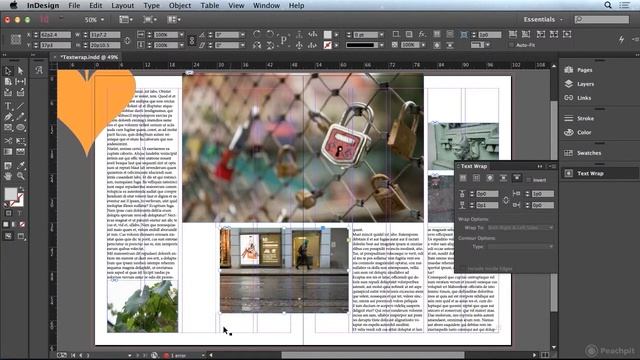Open the Essentials workspace switcher
This screenshot has height=360, width=640.
coord(543,20)
